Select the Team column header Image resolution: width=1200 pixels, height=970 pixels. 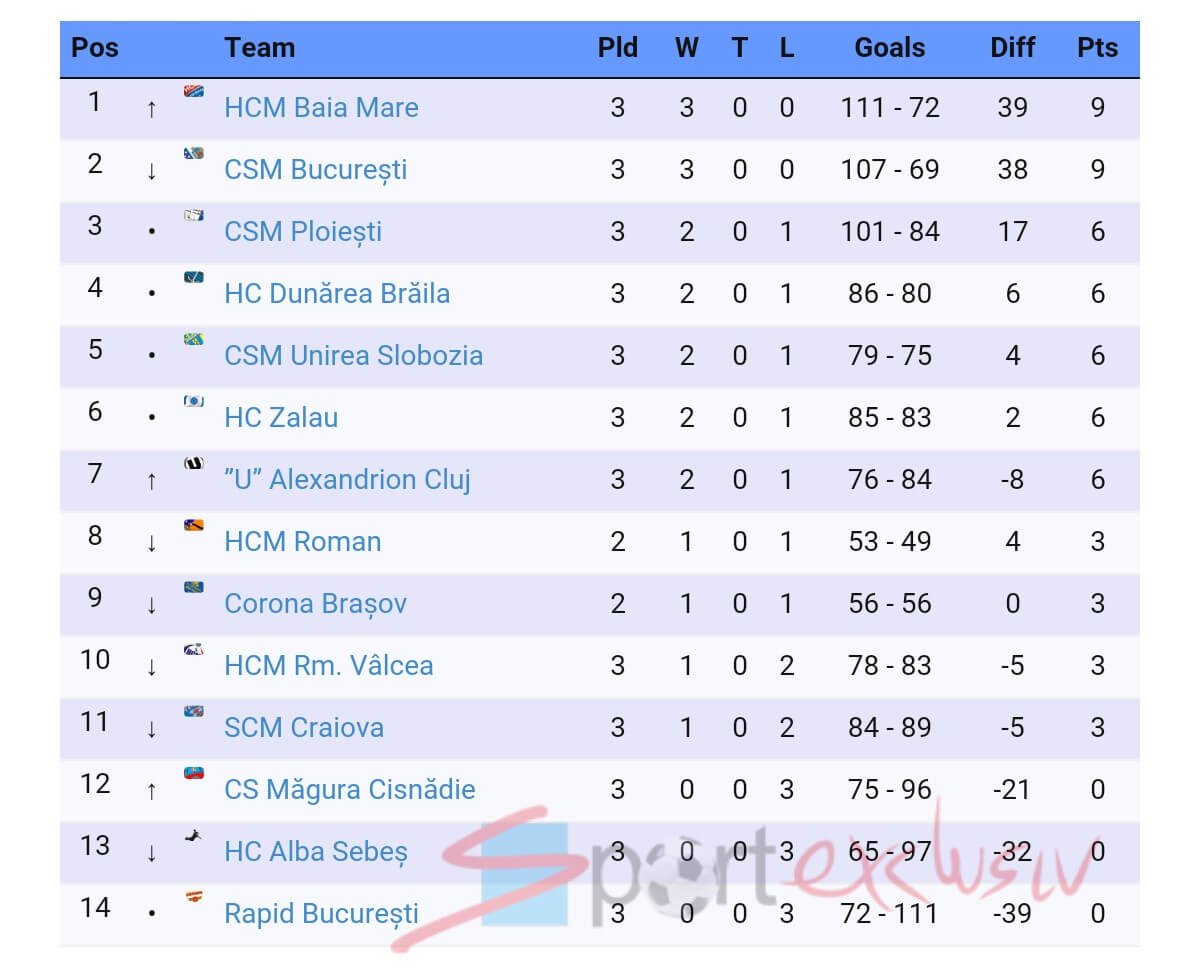click(259, 48)
